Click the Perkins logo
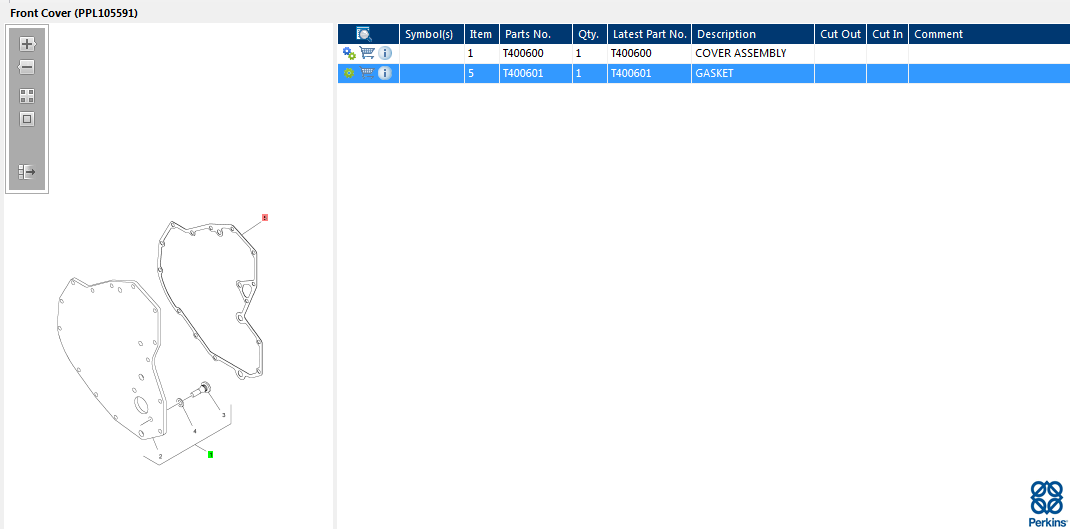Screen dimensions: 1070x529 [1047, 503]
